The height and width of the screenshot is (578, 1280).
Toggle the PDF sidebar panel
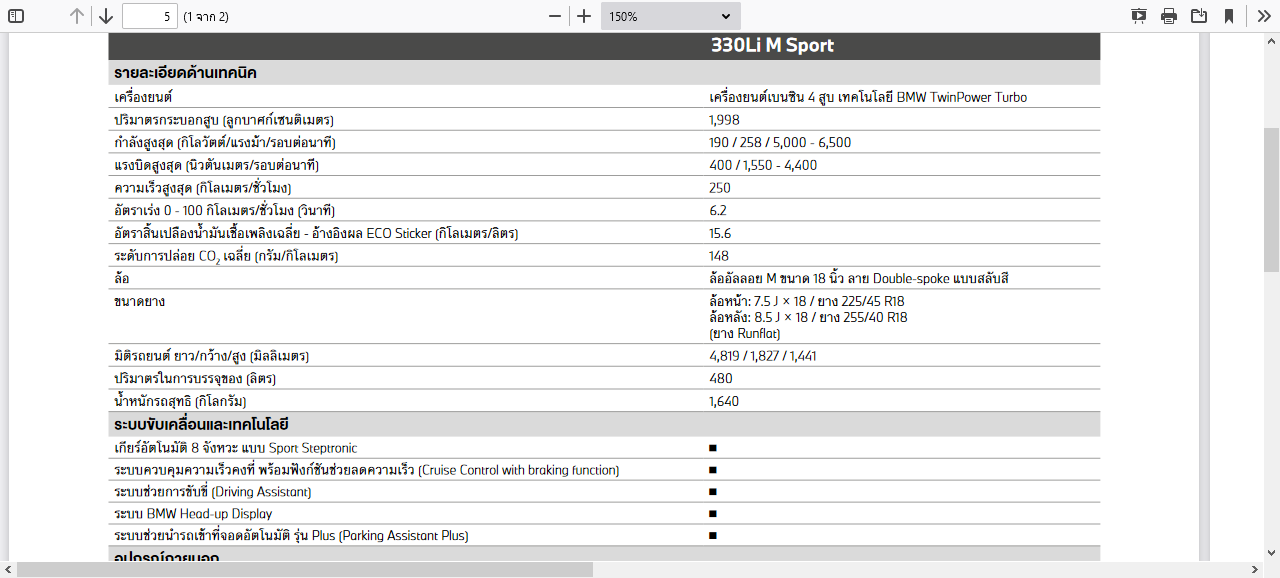[16, 16]
